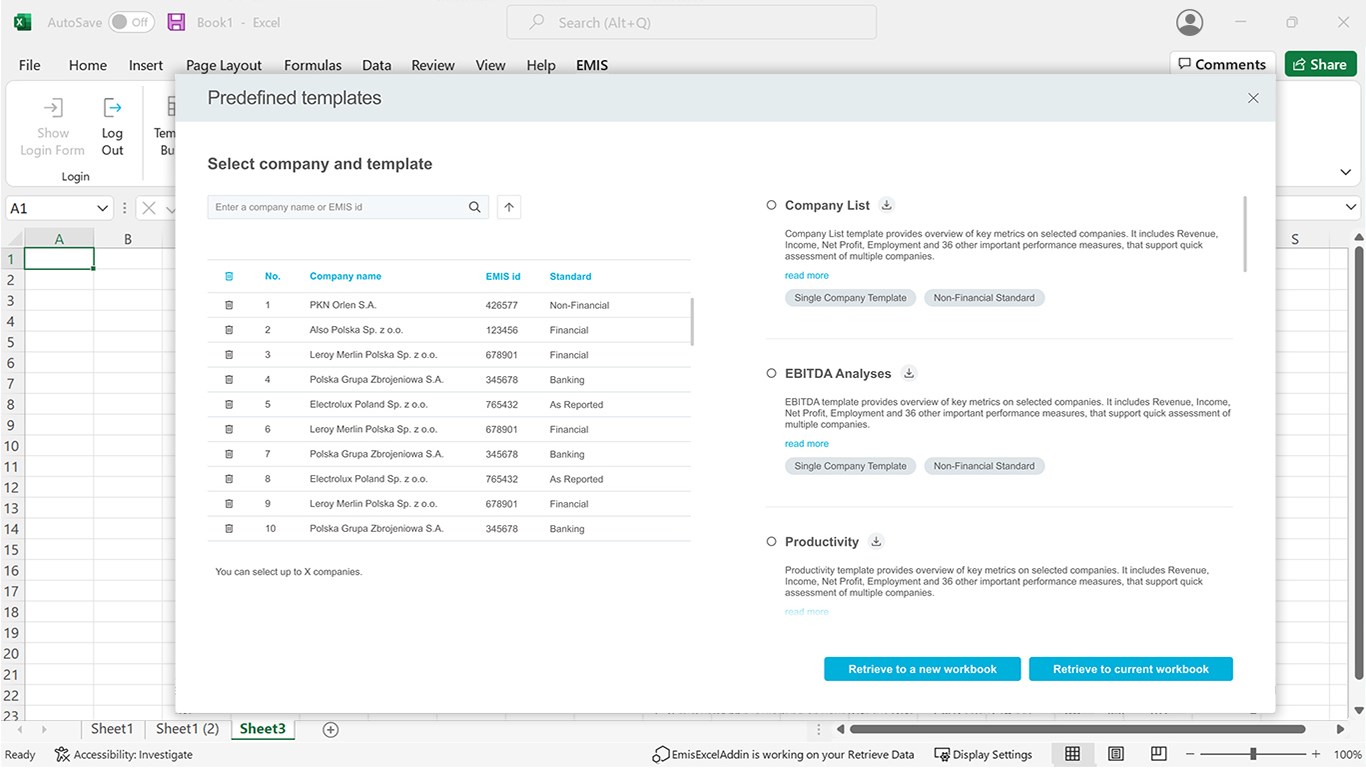This screenshot has width=1366, height=768.
Task: Open the account profile icon
Action: pos(1190,22)
